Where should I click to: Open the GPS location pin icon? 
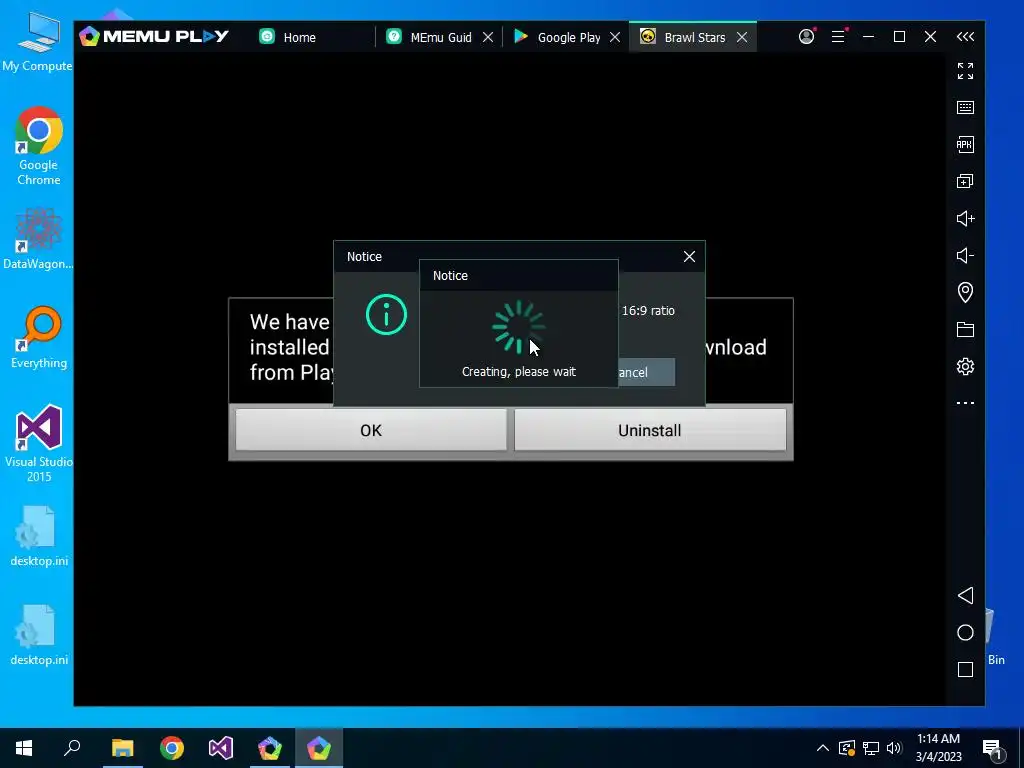point(965,292)
